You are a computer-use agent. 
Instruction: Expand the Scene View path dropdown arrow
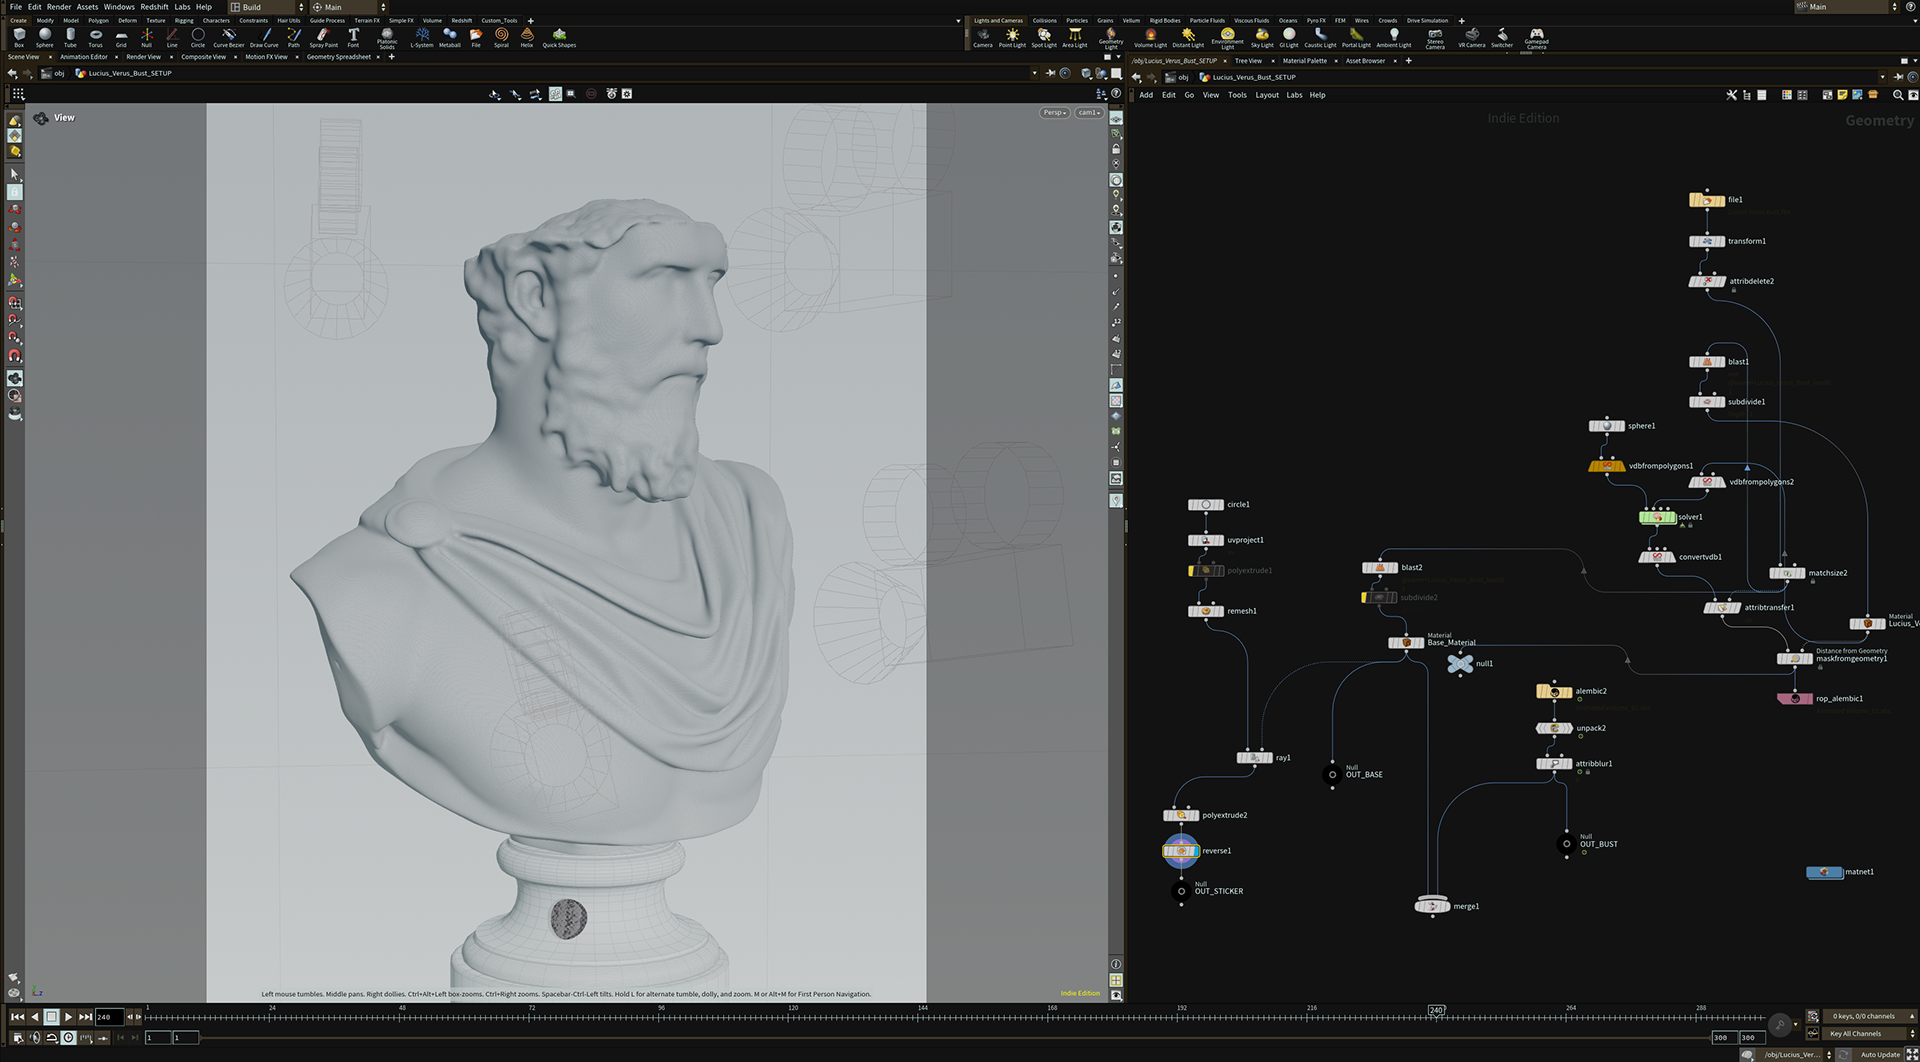point(1035,73)
